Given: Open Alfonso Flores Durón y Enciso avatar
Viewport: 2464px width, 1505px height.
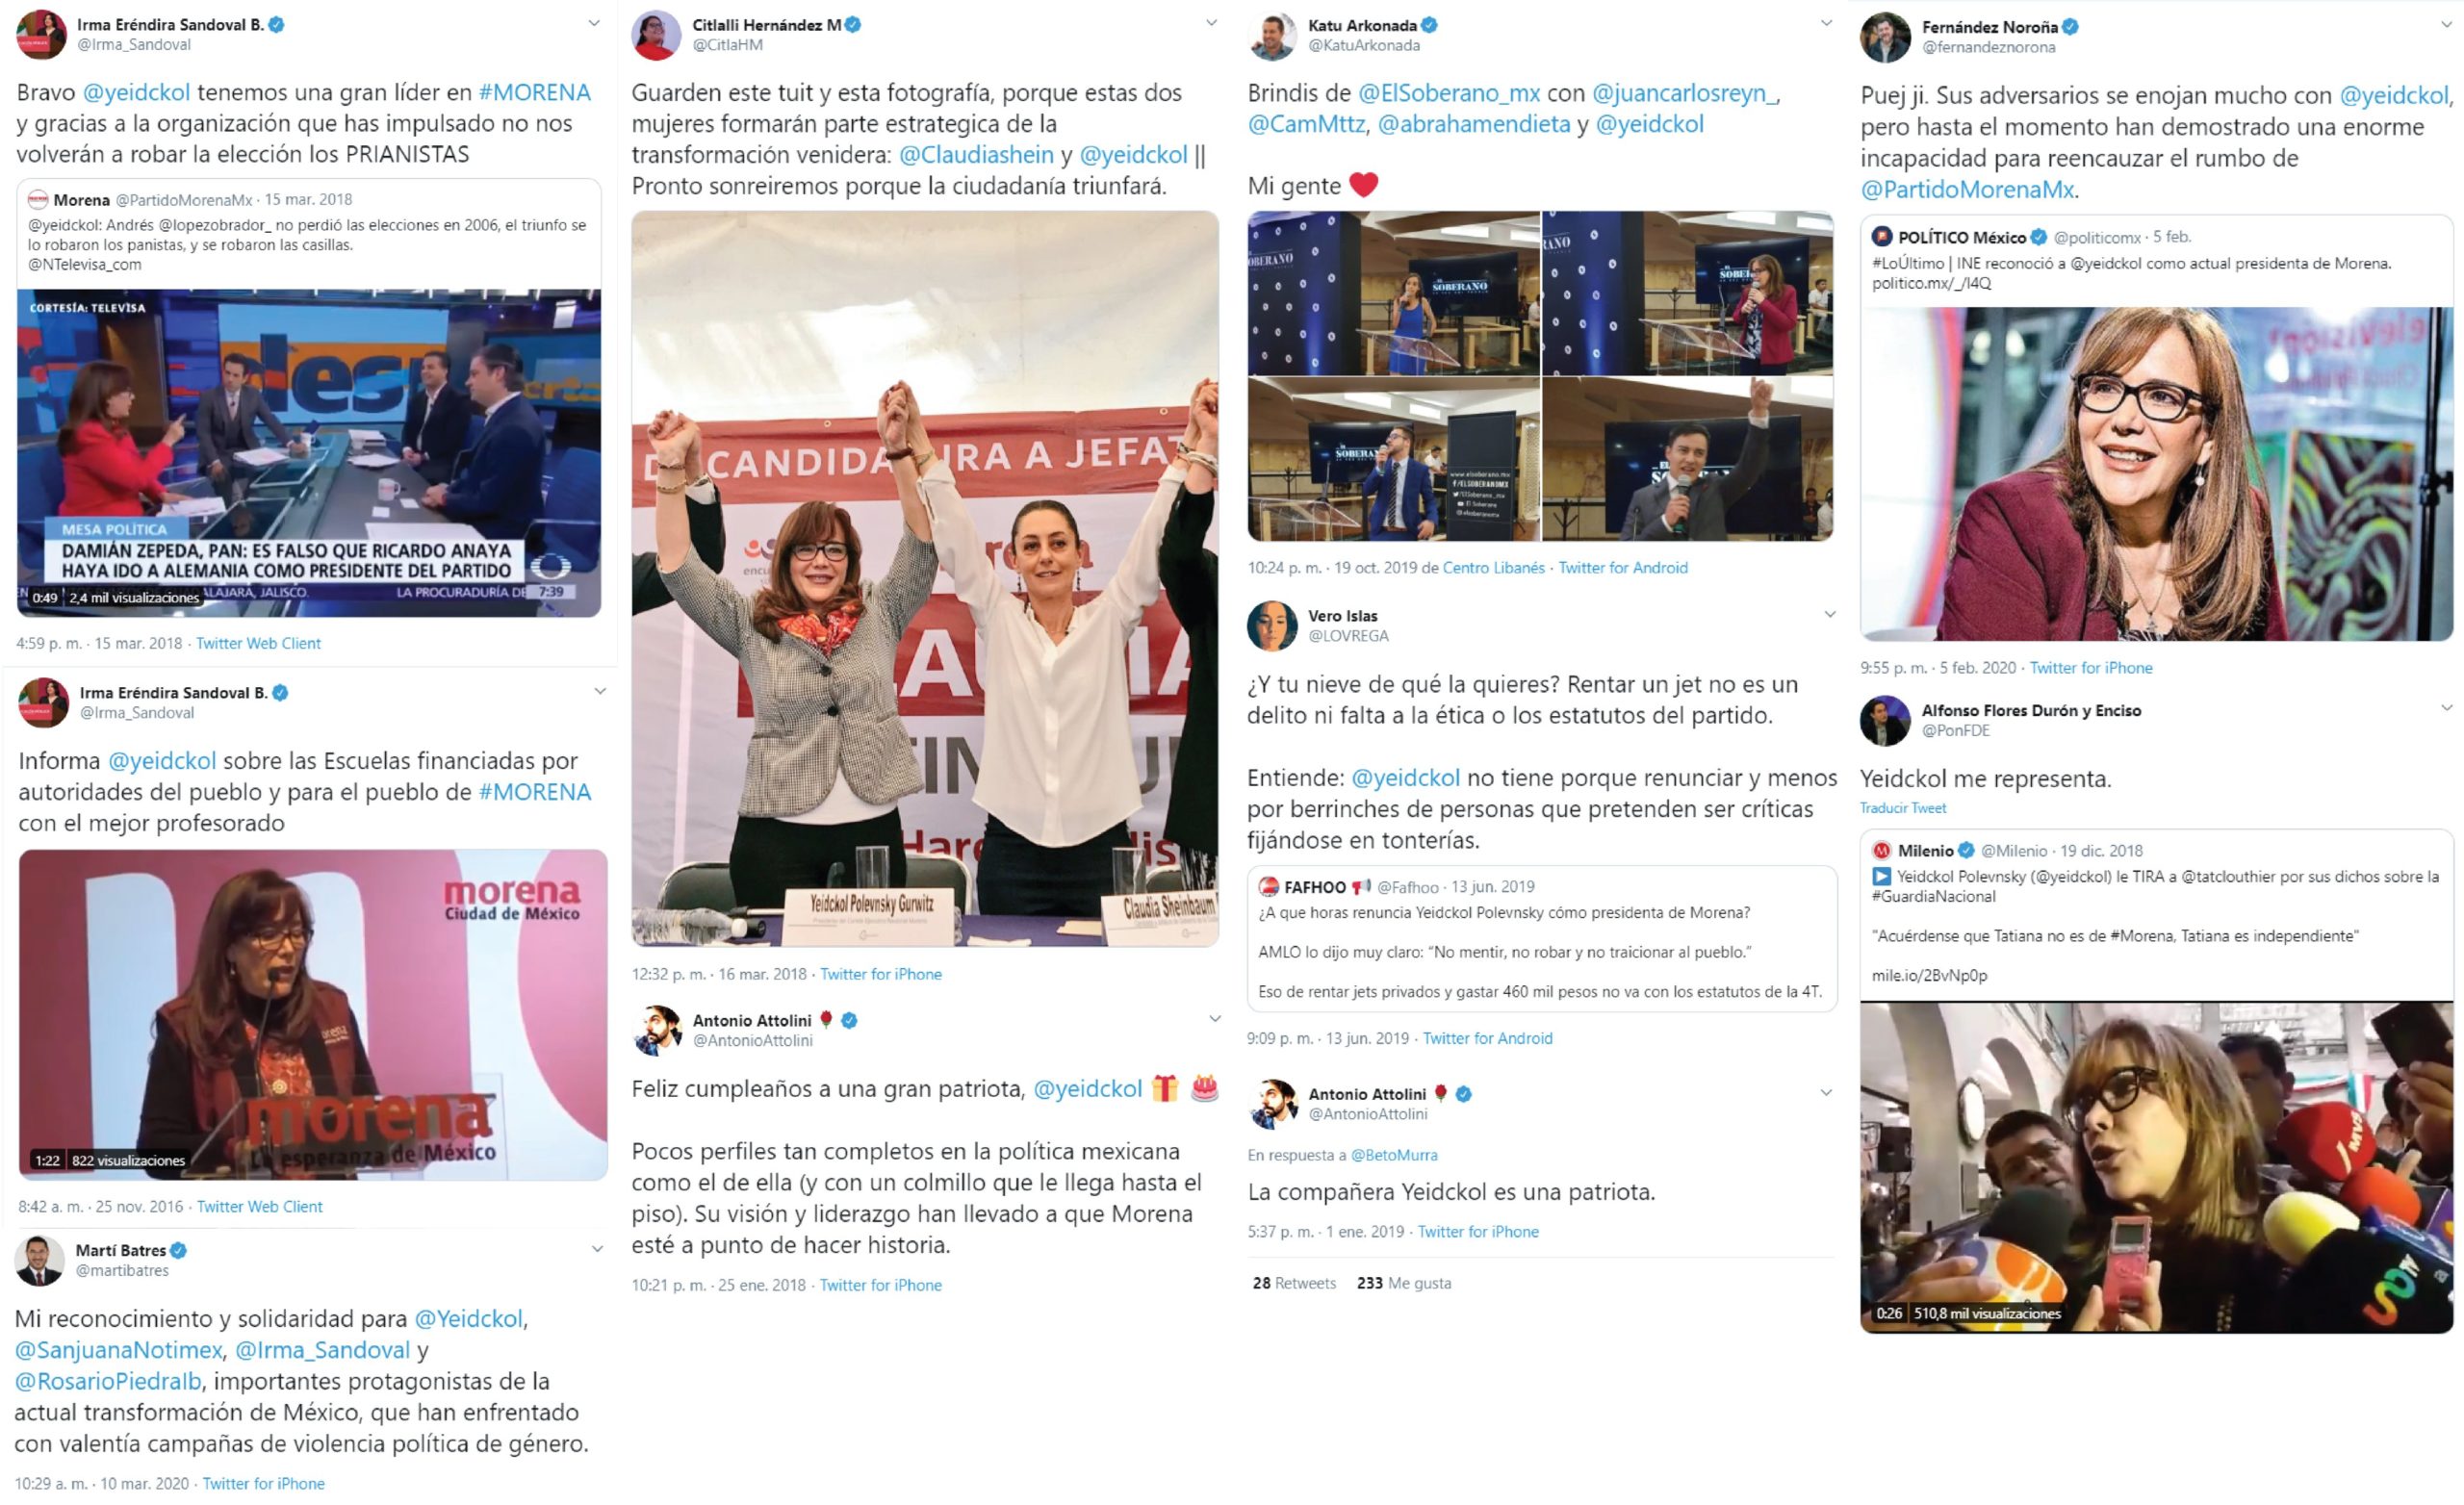Looking at the screenshot, I should tap(1885, 720).
